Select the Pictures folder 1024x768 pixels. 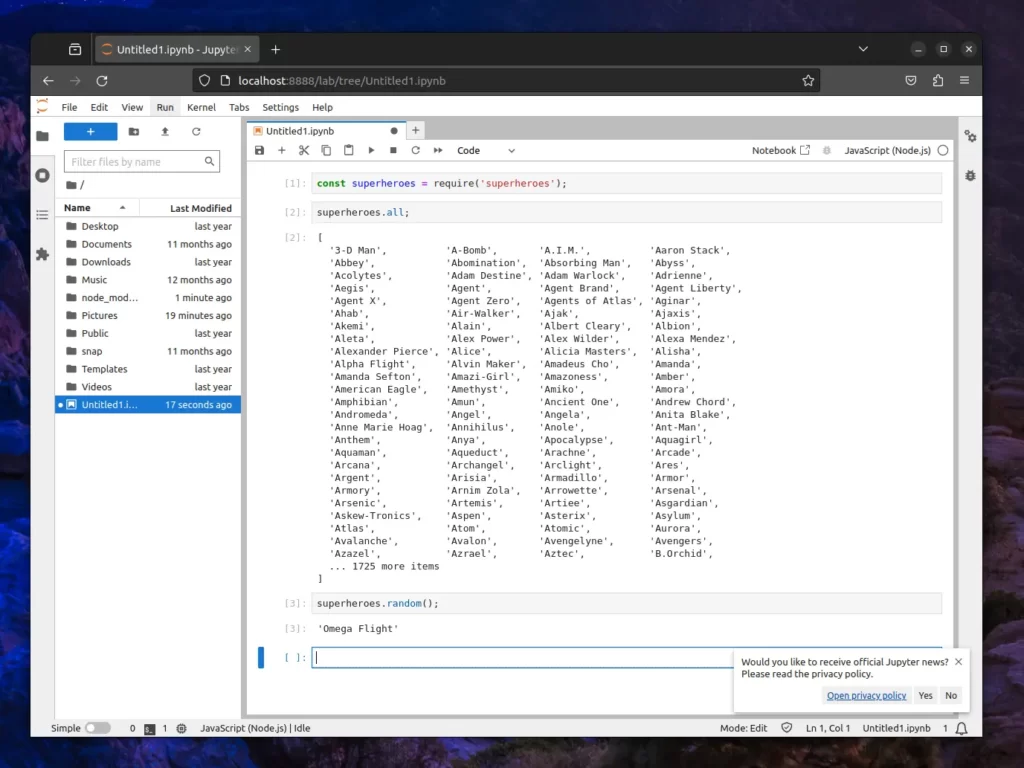148,315
